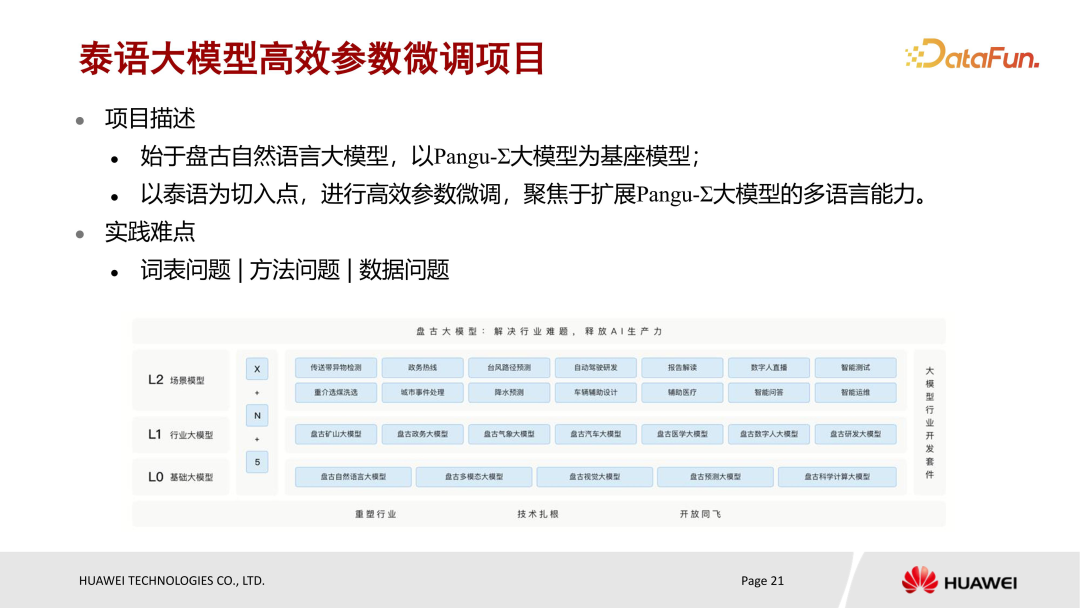The width and height of the screenshot is (1080, 608).
Task: Click the L1 行业大模型 row label
Action: click(180, 434)
